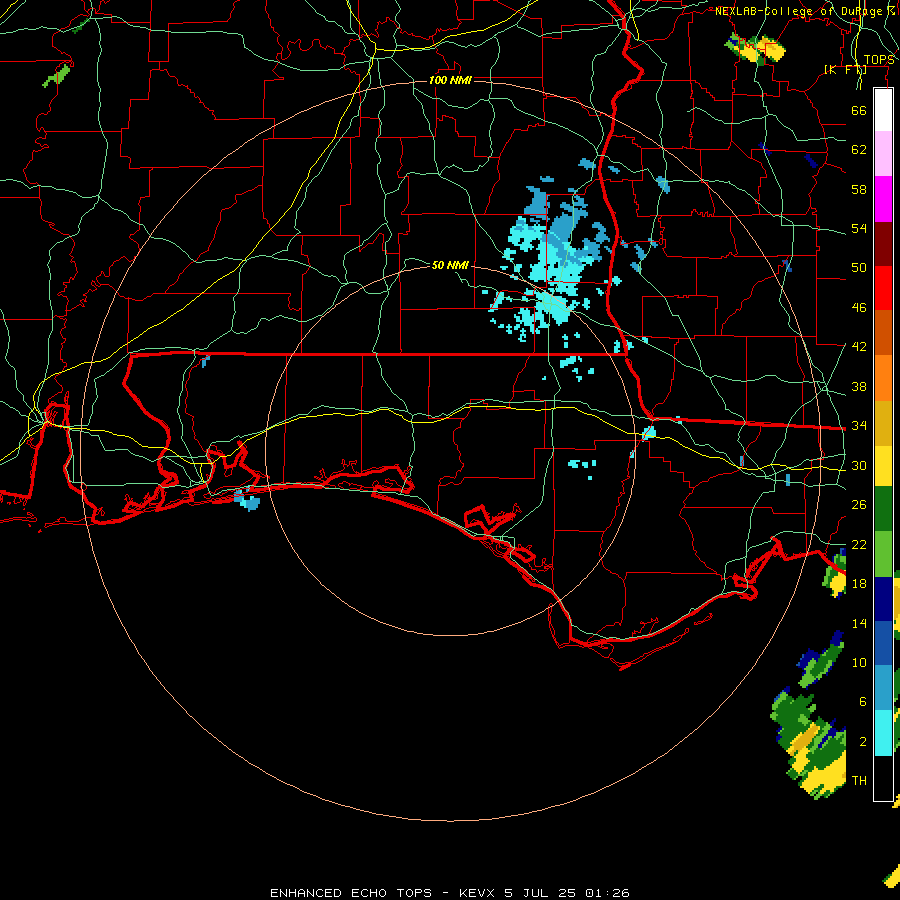Screen dimensions: 900x900
Task: Click the '54' legend value
Action: 859,228
